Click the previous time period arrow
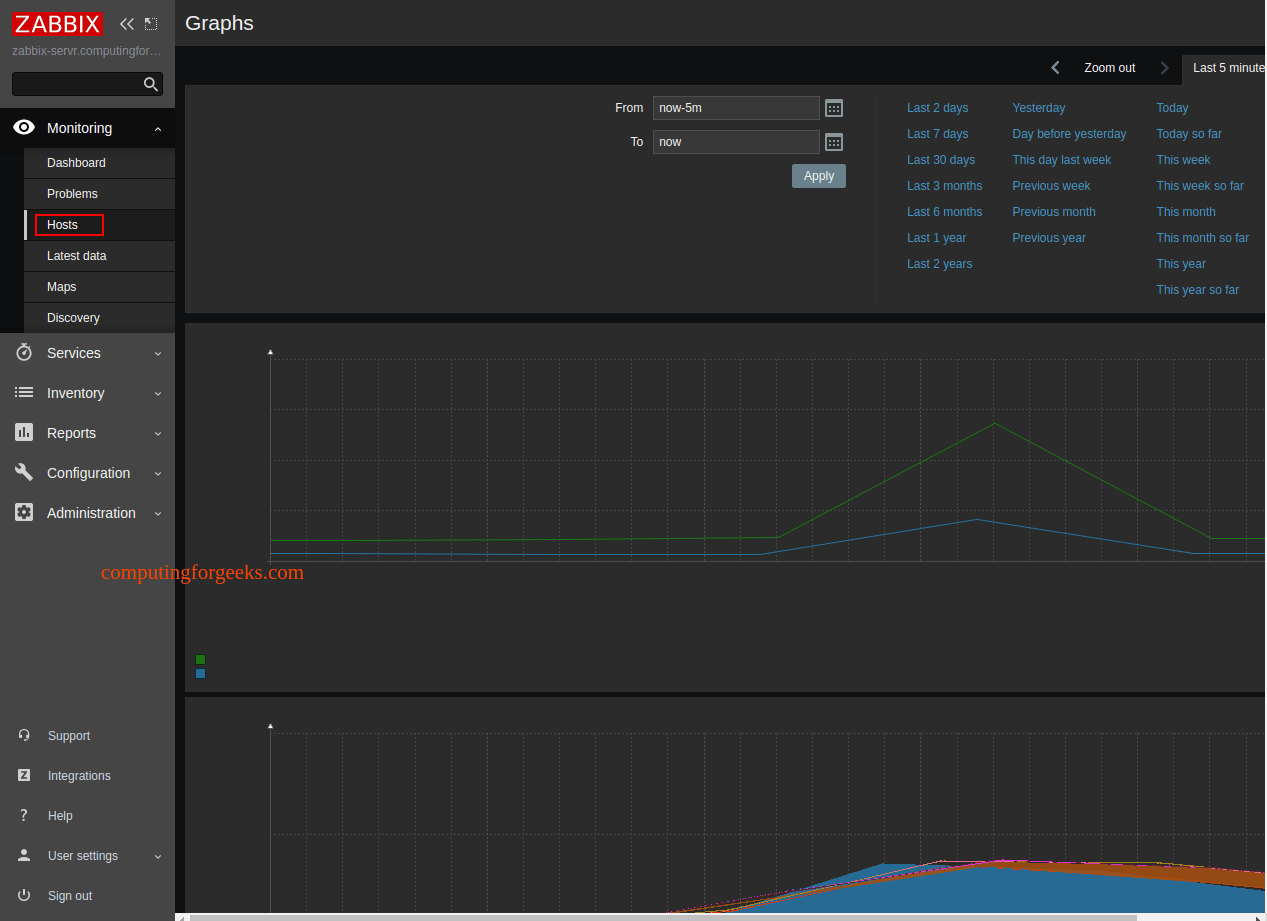The width and height of the screenshot is (1267, 921). 1055,68
